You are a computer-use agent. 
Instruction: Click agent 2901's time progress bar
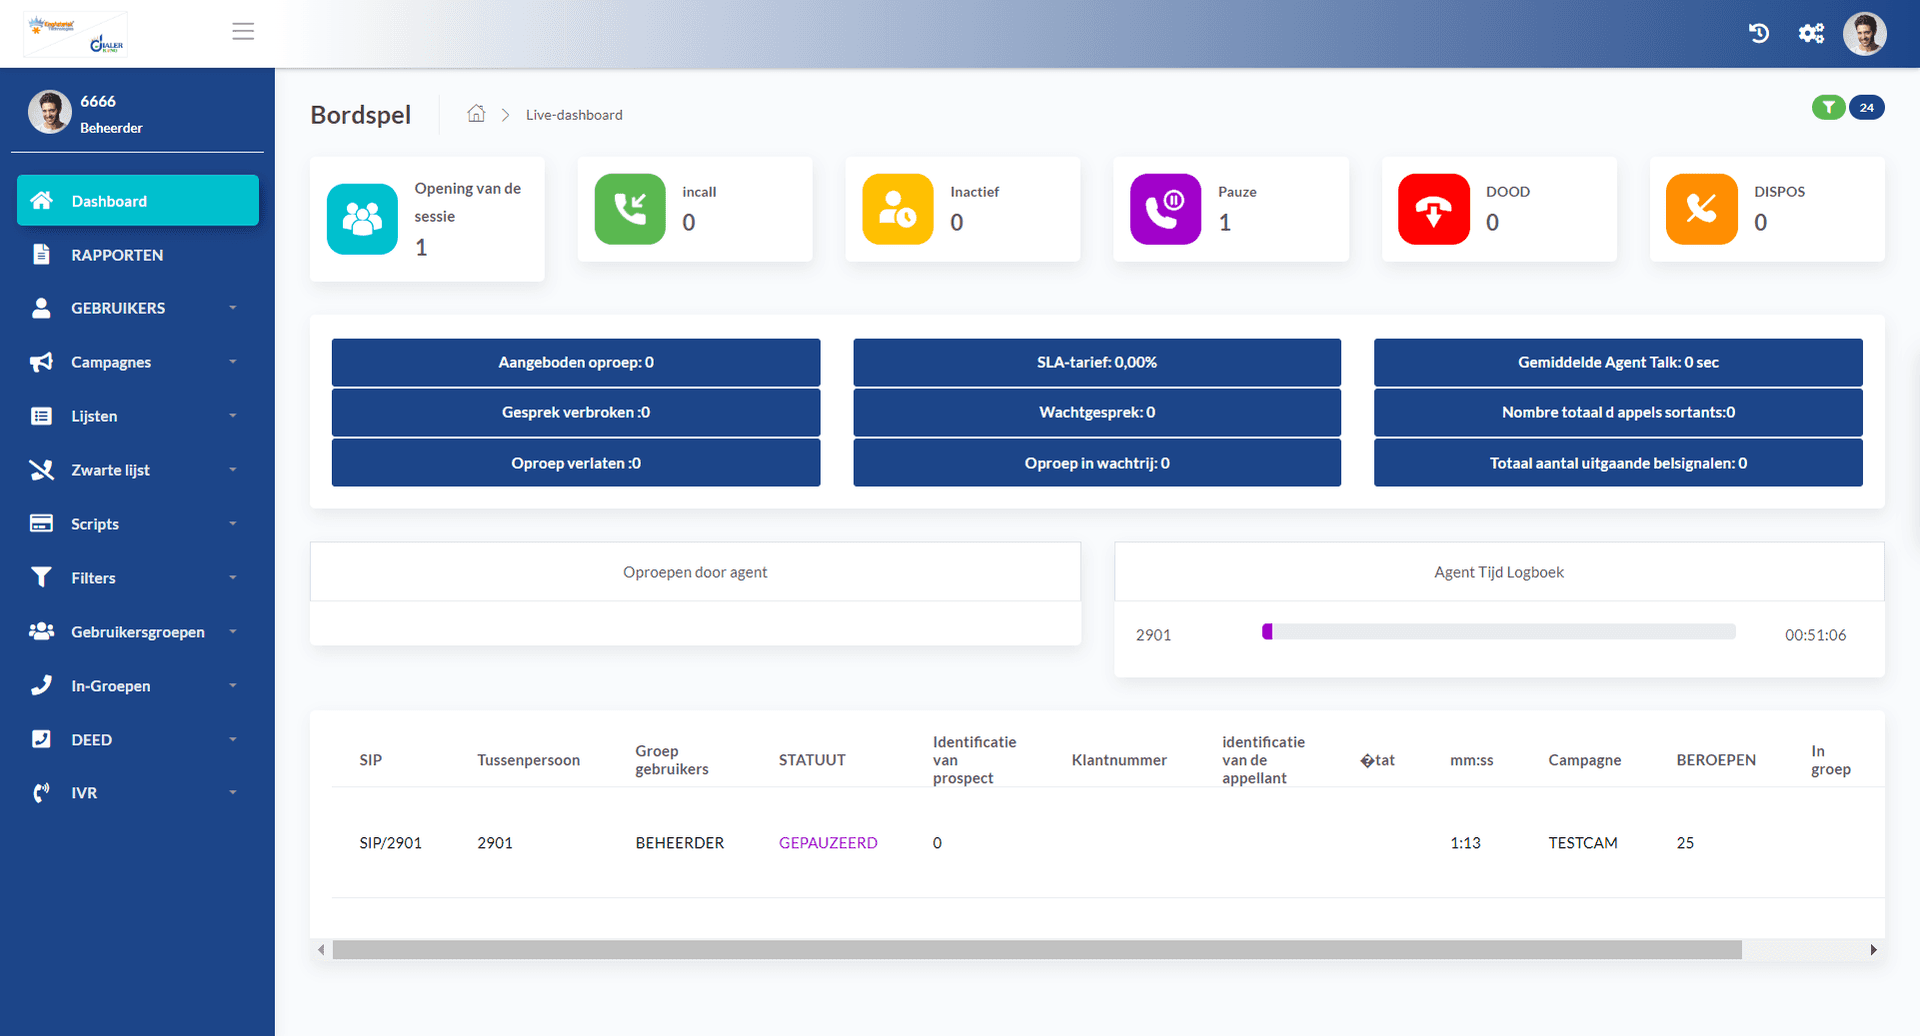[x=1498, y=631]
